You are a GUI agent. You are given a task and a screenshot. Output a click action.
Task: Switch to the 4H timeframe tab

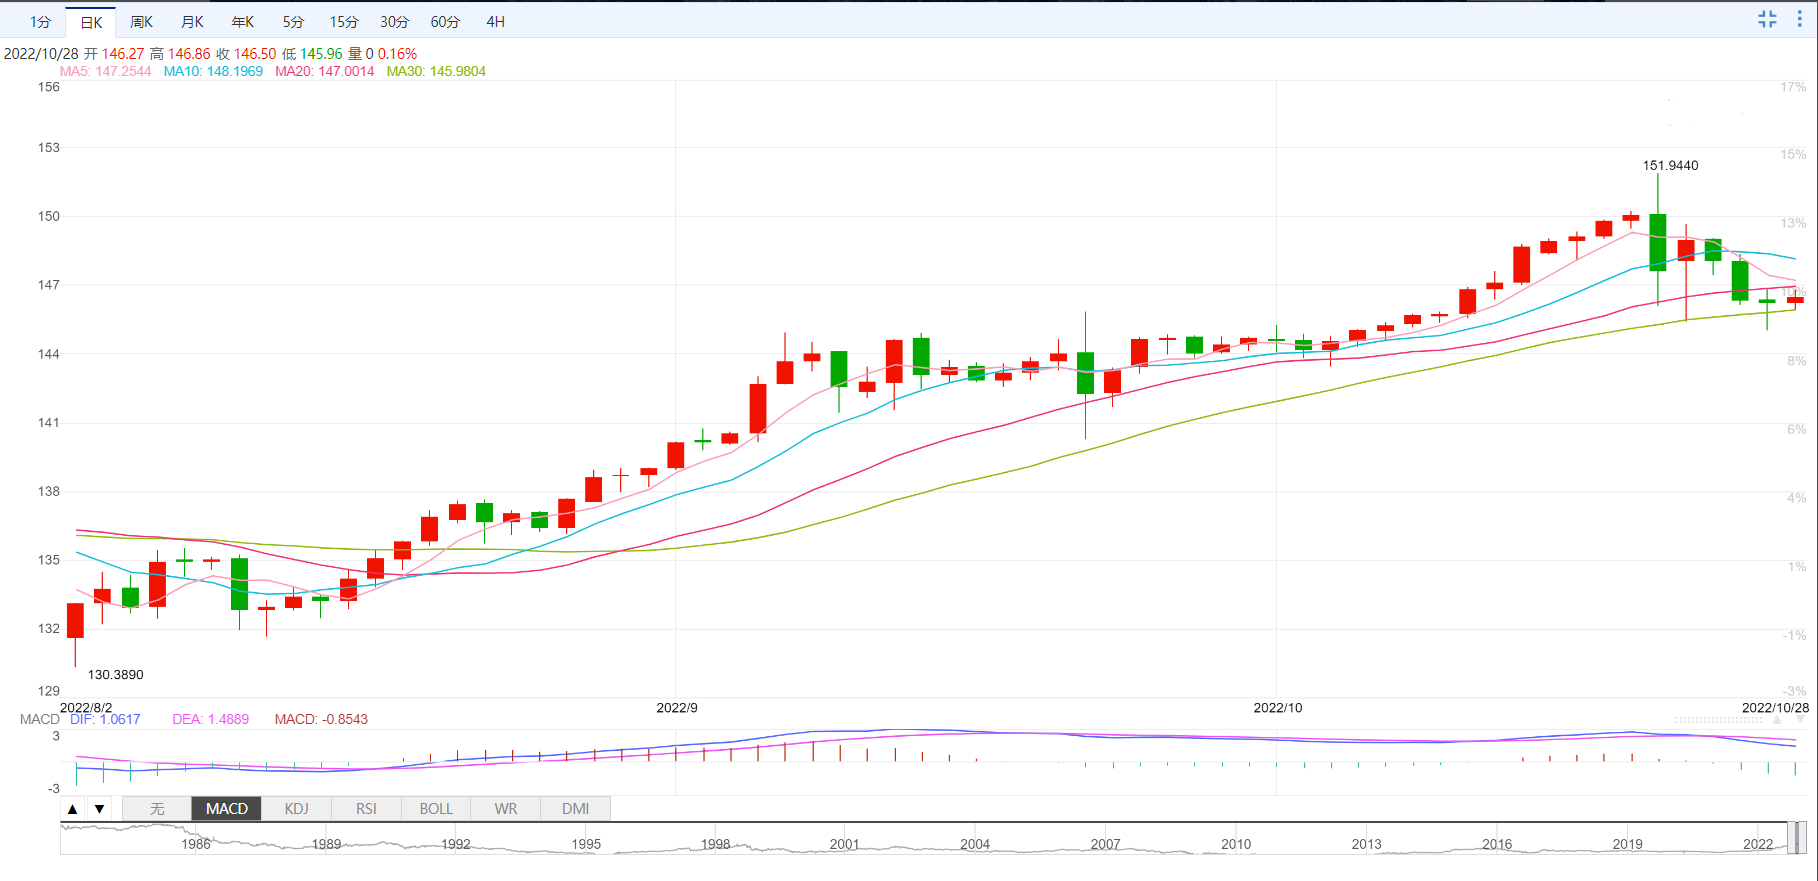coord(495,22)
